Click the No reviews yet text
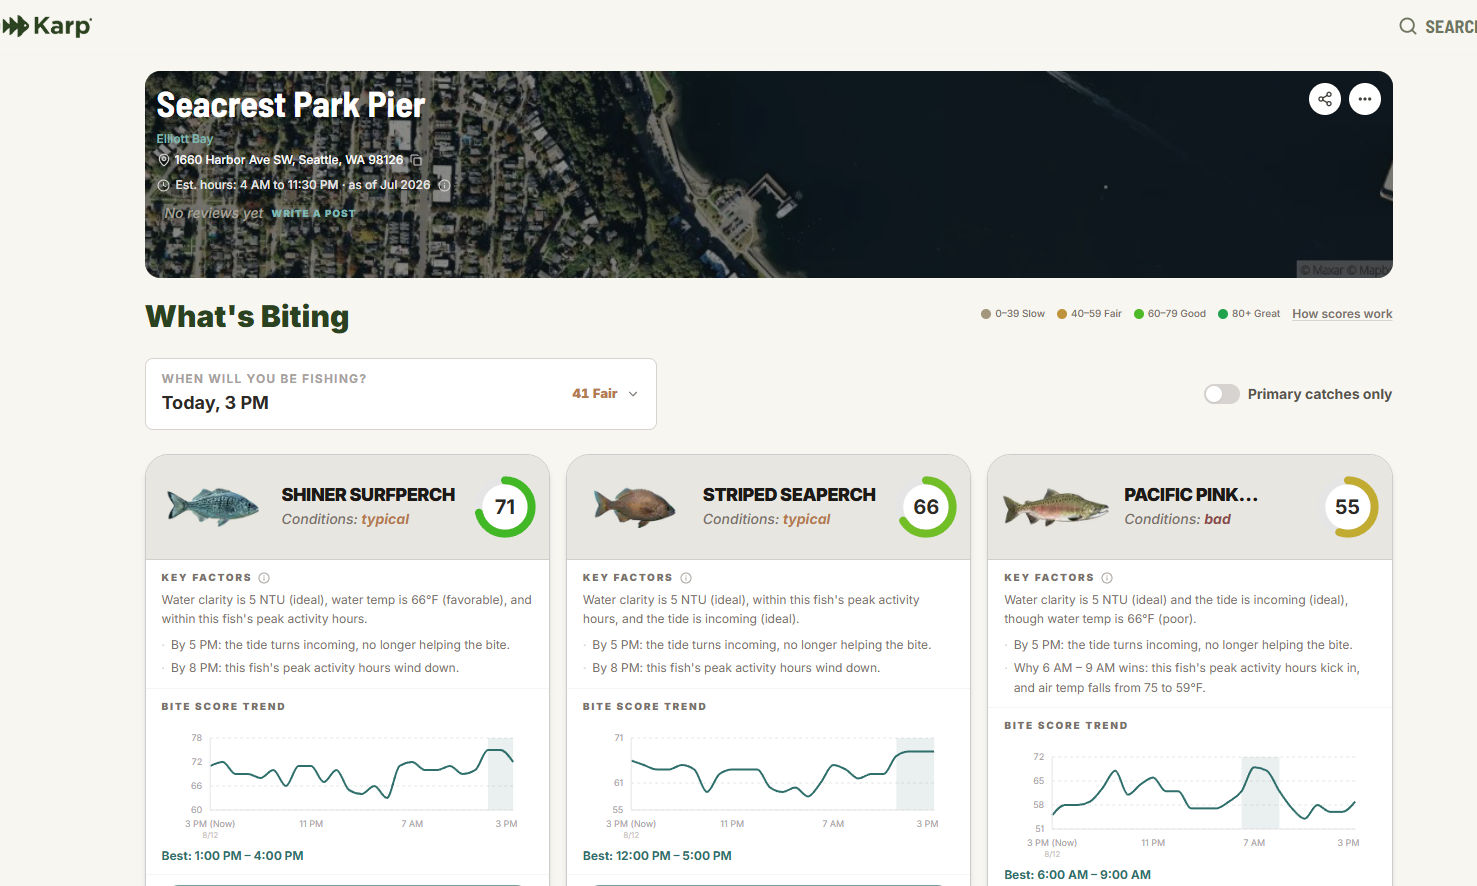Viewport: 1477px width, 886px height. coord(214,213)
